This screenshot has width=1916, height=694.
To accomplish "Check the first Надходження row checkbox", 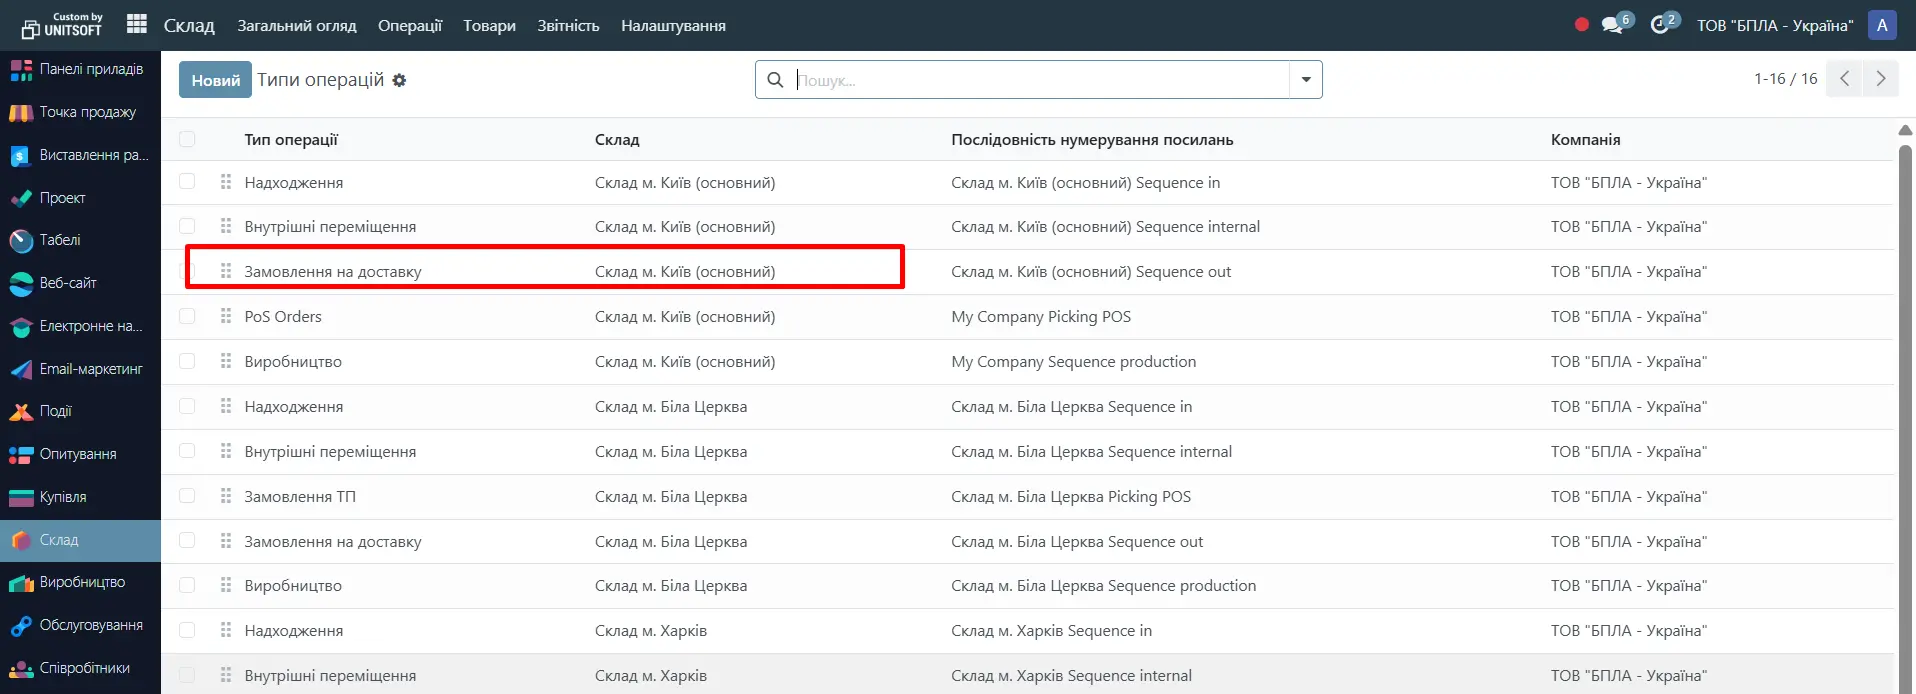I will click(x=187, y=182).
